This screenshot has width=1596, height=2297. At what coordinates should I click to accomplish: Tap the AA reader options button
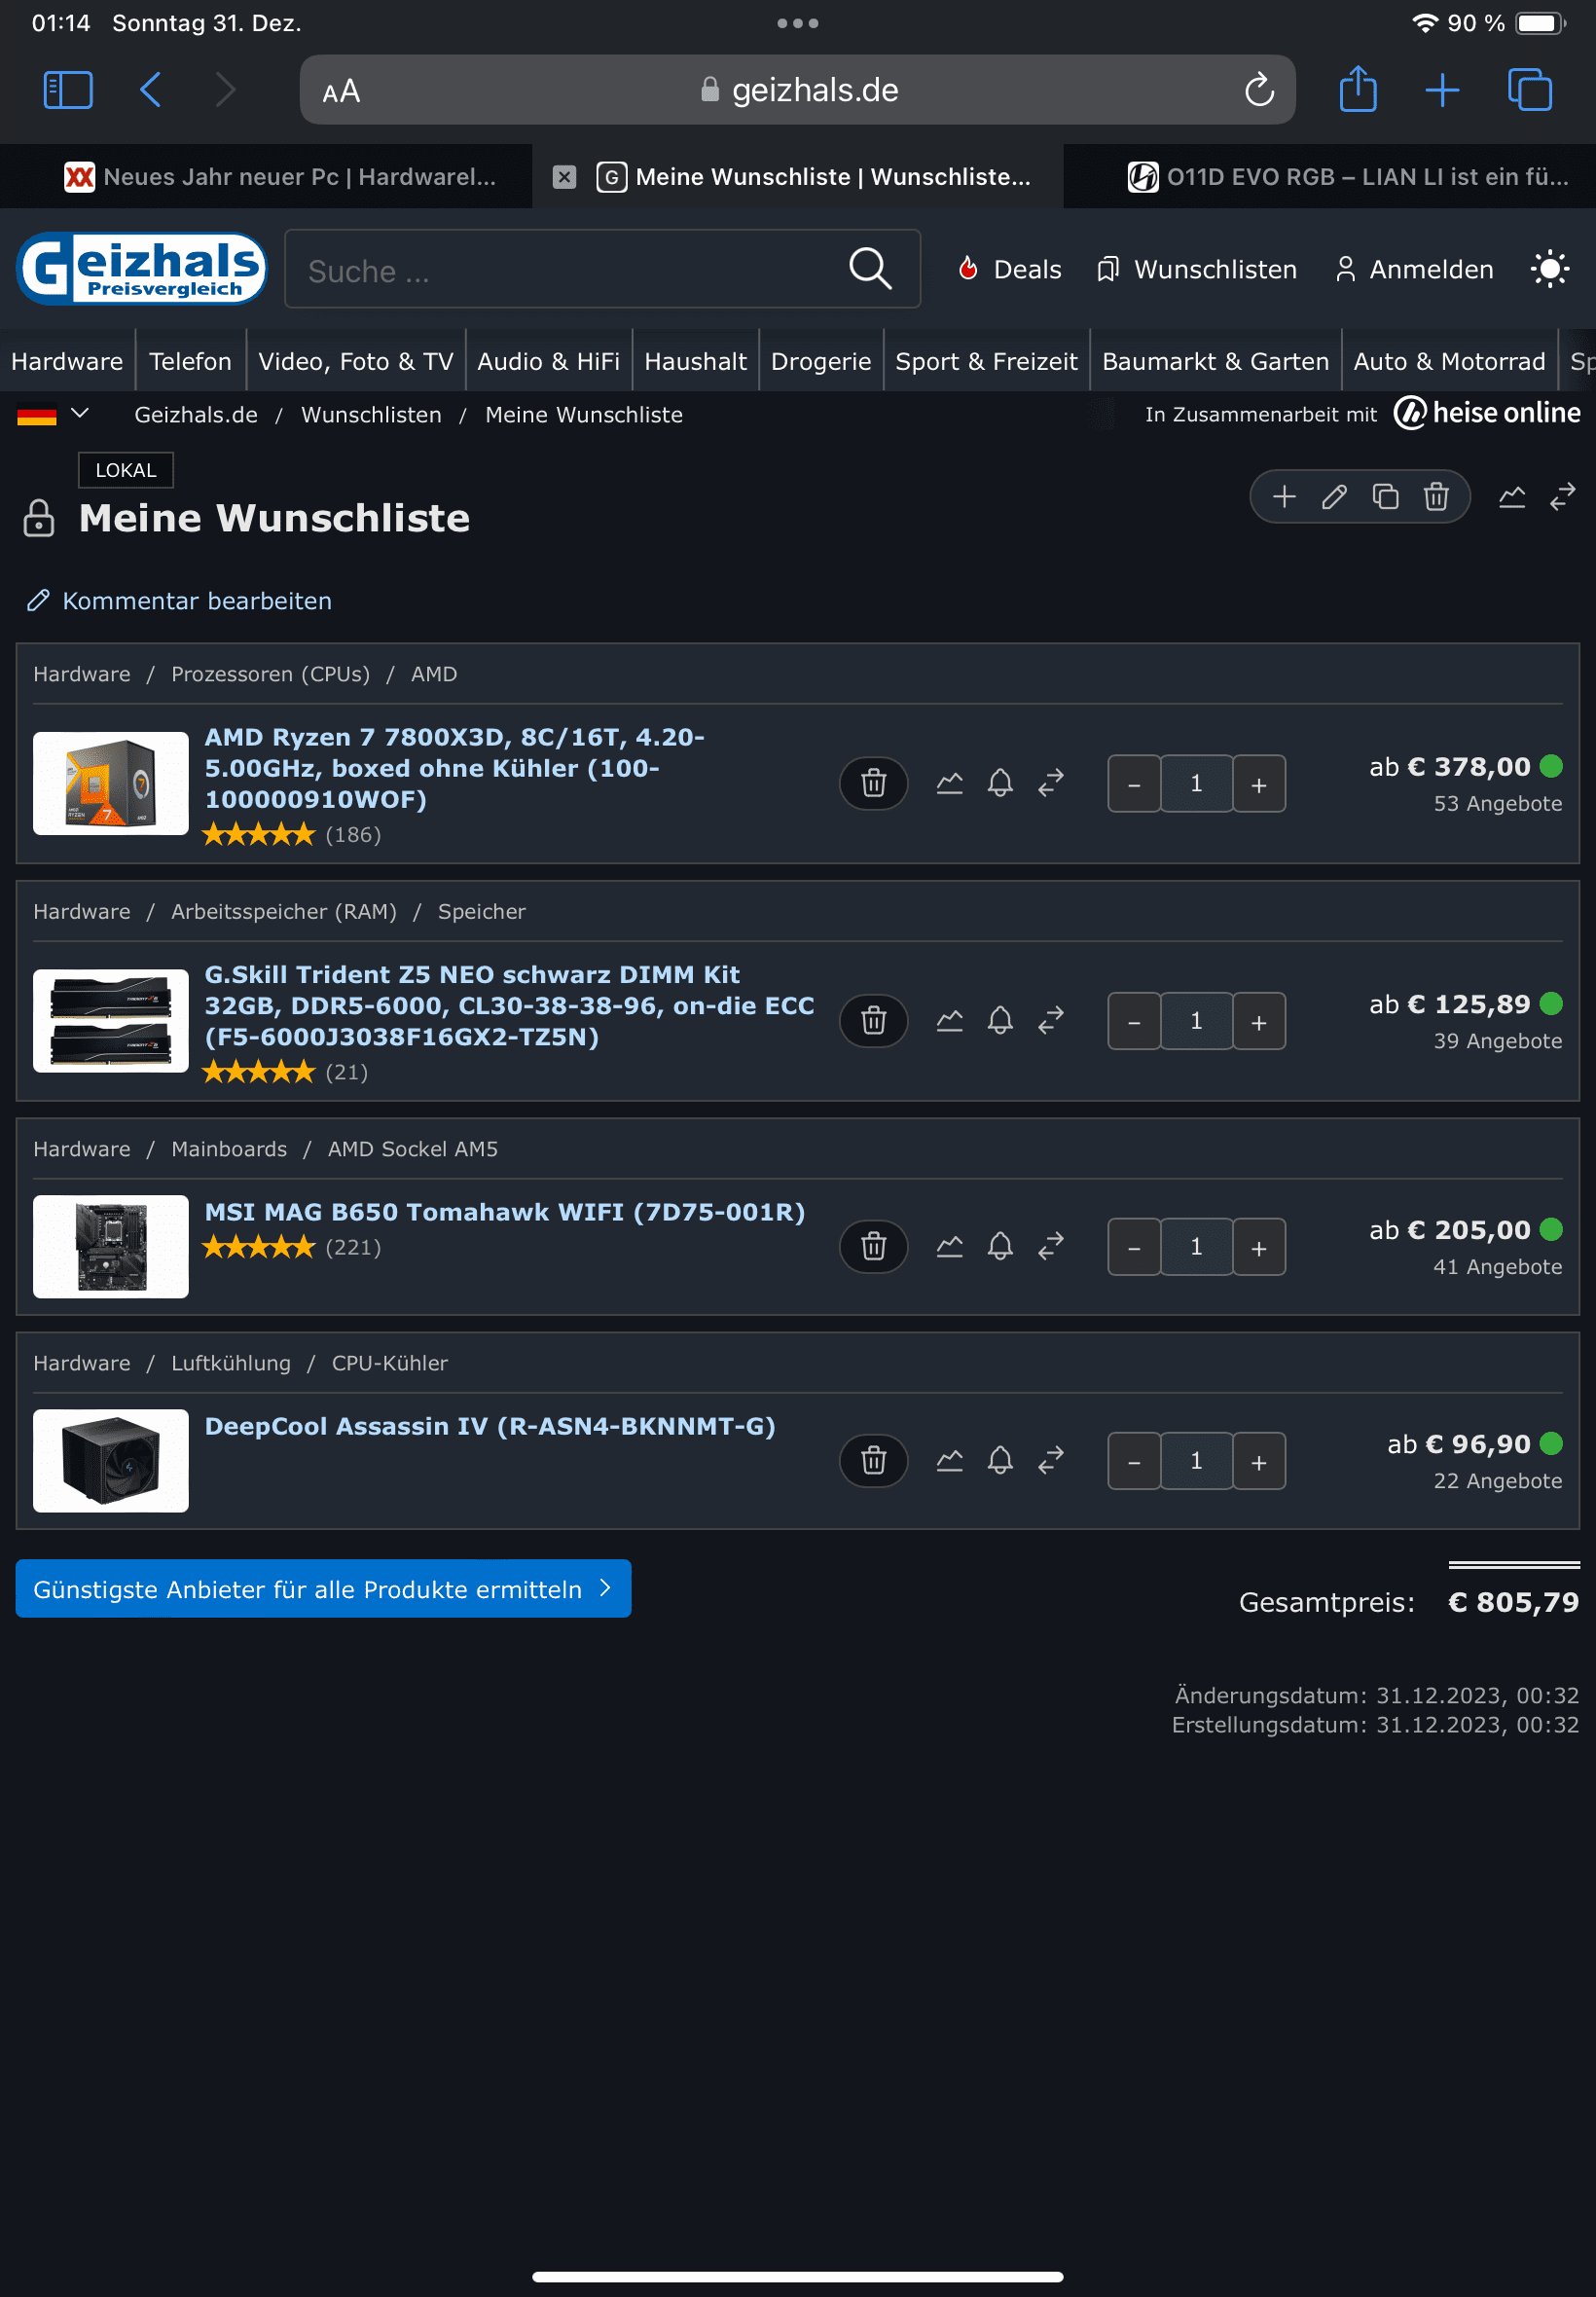[341, 92]
